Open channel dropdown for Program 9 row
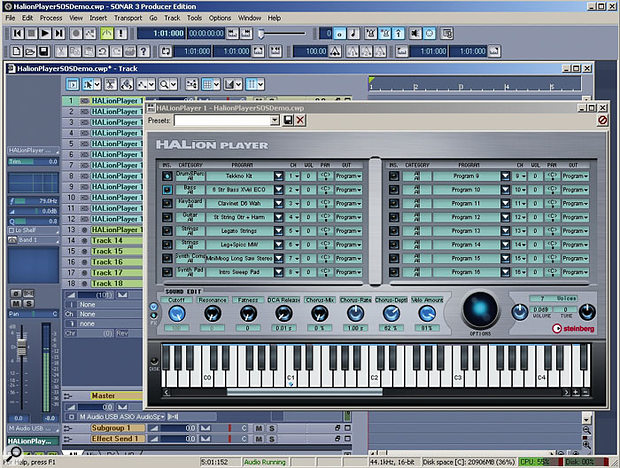Screen dimensions: 620x468 pyautogui.click(x=520, y=176)
